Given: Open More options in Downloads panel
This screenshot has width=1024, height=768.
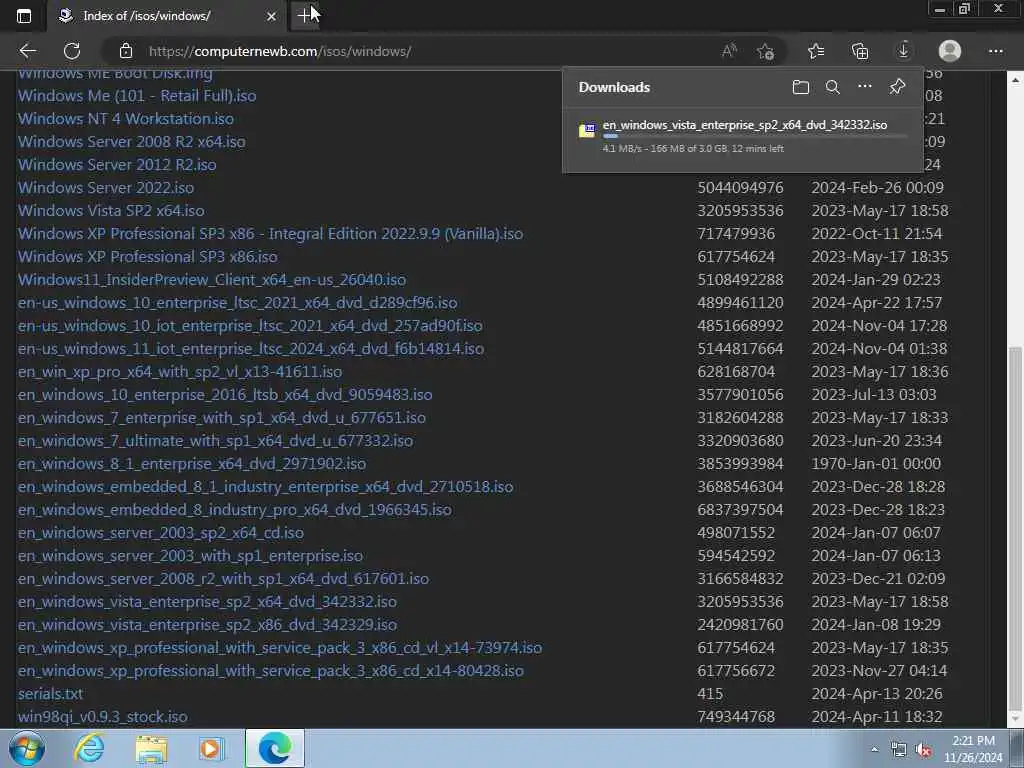Looking at the screenshot, I should tap(865, 86).
